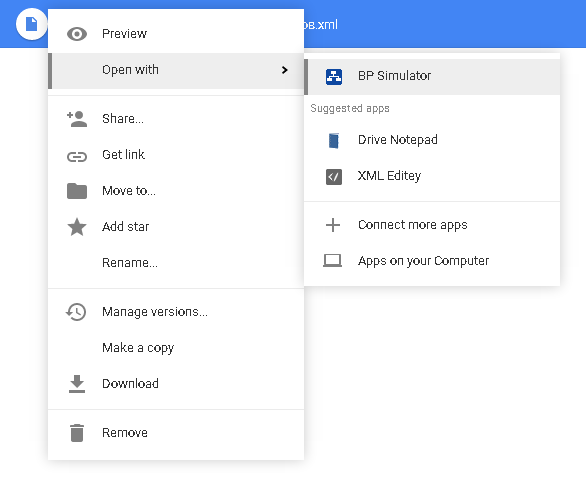Open file with Drive Notepad
586x483 pixels.
pyautogui.click(x=432, y=141)
